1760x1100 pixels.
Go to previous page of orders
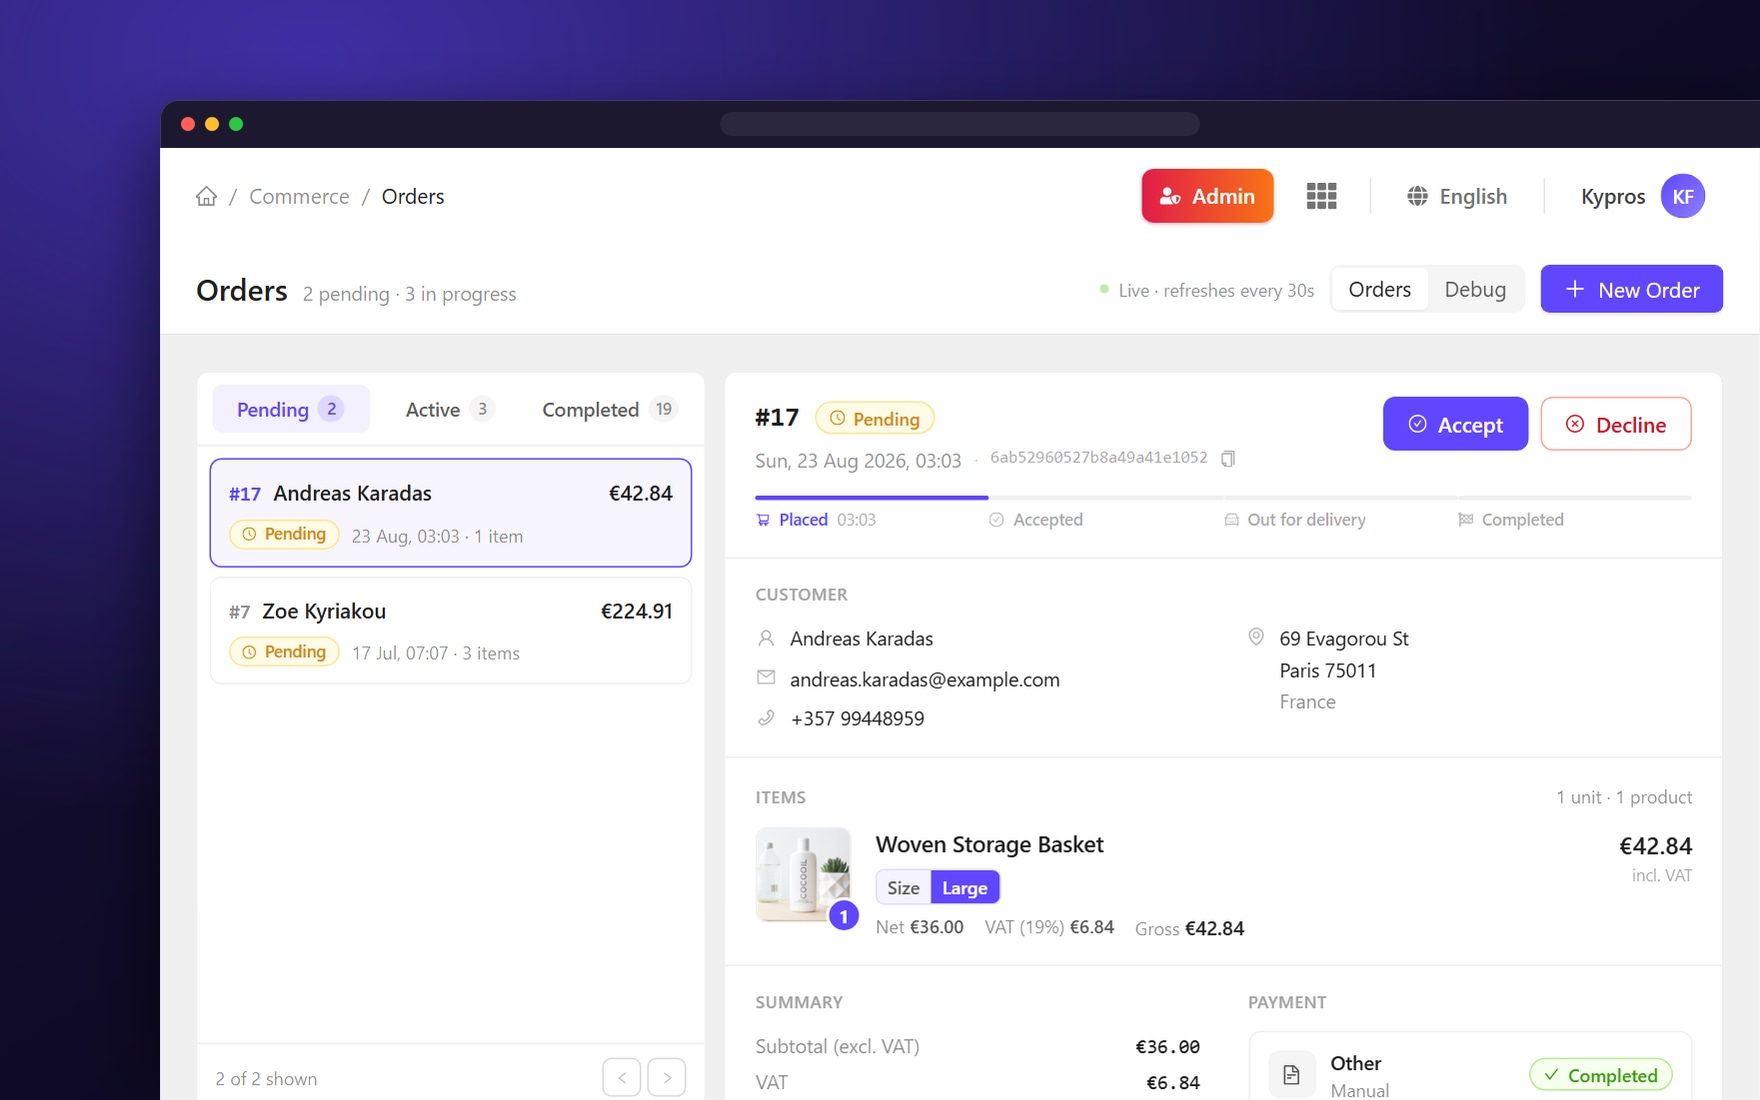pyautogui.click(x=622, y=1078)
